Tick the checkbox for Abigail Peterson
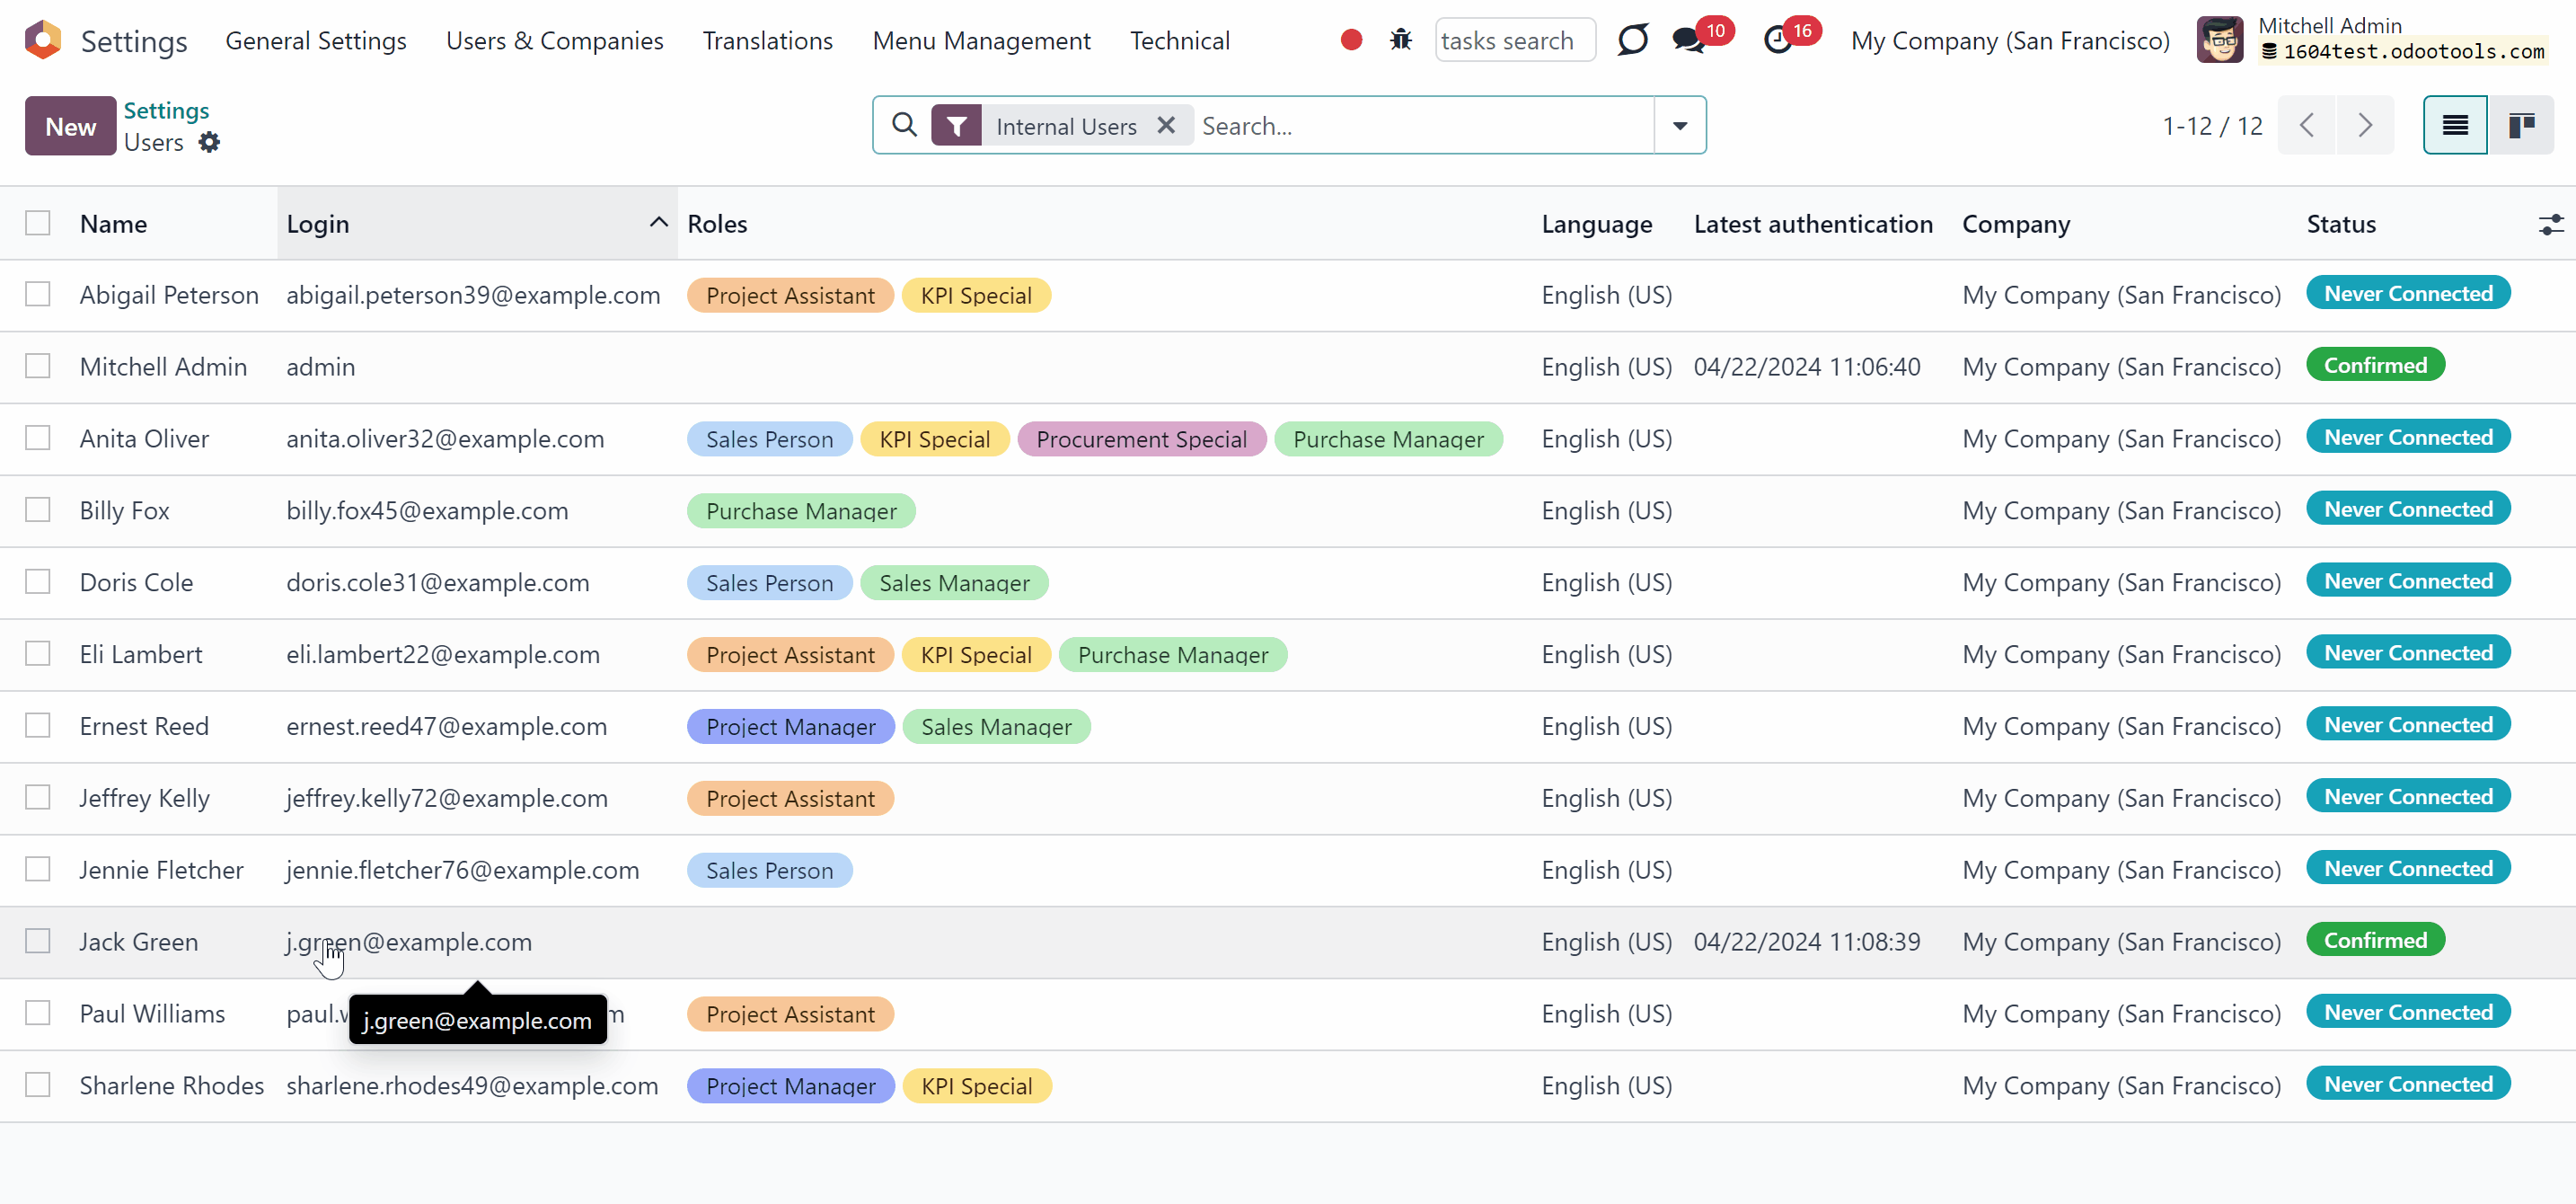2576x1204 pixels. pyautogui.click(x=38, y=294)
